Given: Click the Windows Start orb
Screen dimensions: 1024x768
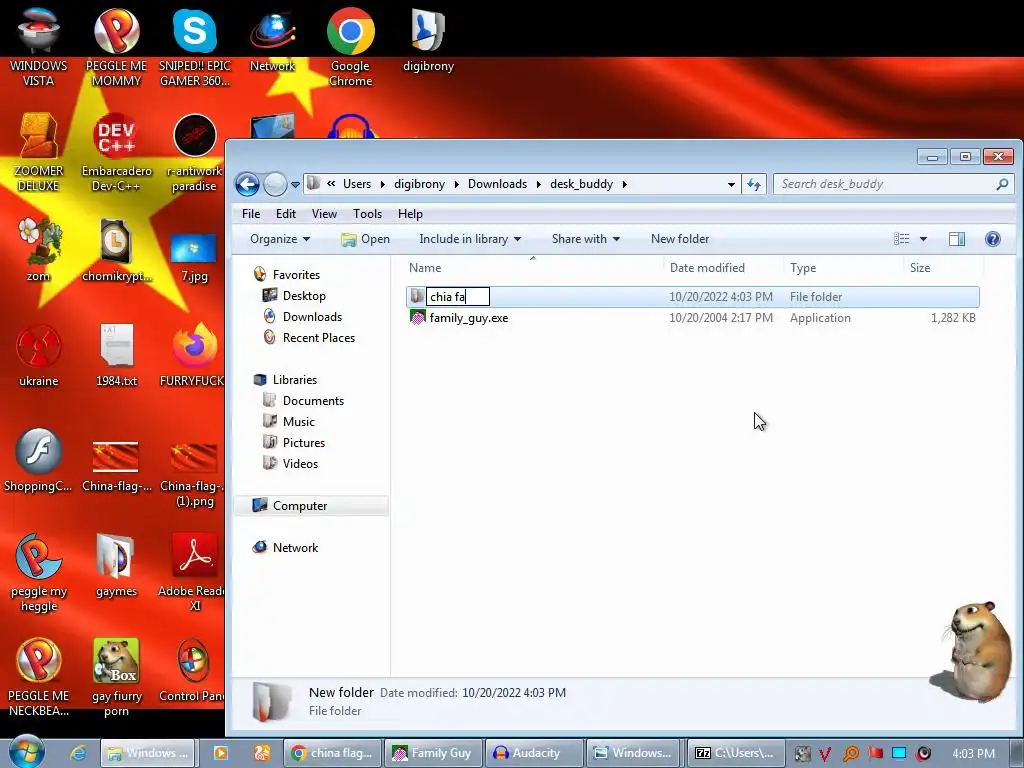Looking at the screenshot, I should 26,752.
